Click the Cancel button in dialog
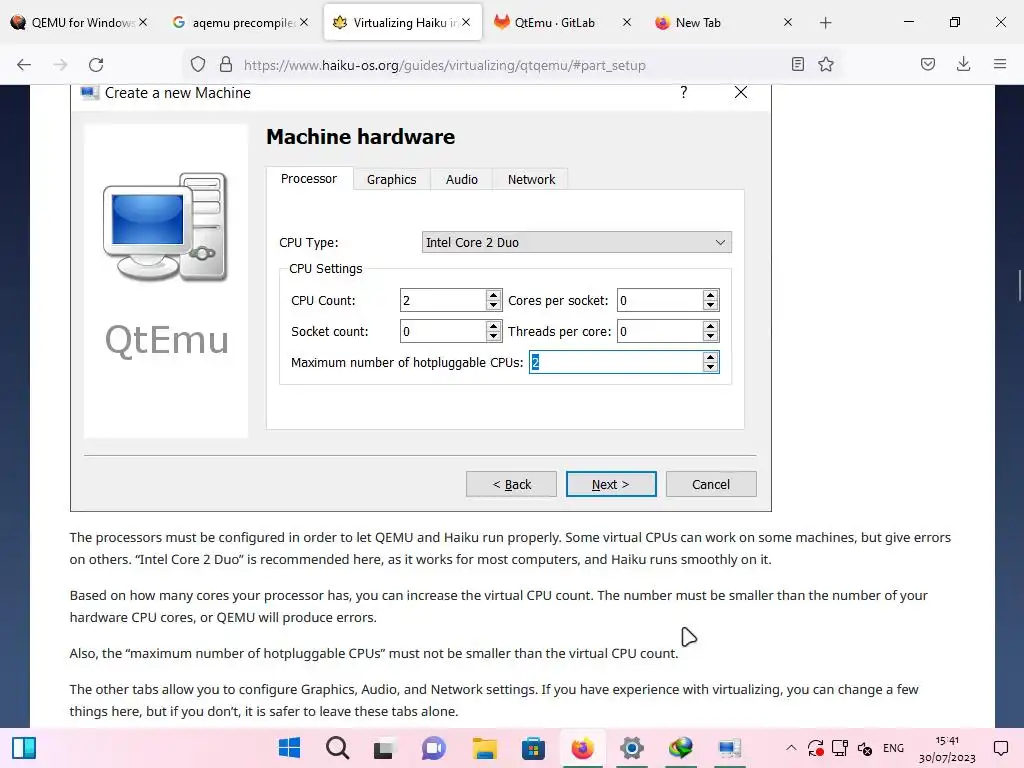The image size is (1024, 768). coord(711,485)
